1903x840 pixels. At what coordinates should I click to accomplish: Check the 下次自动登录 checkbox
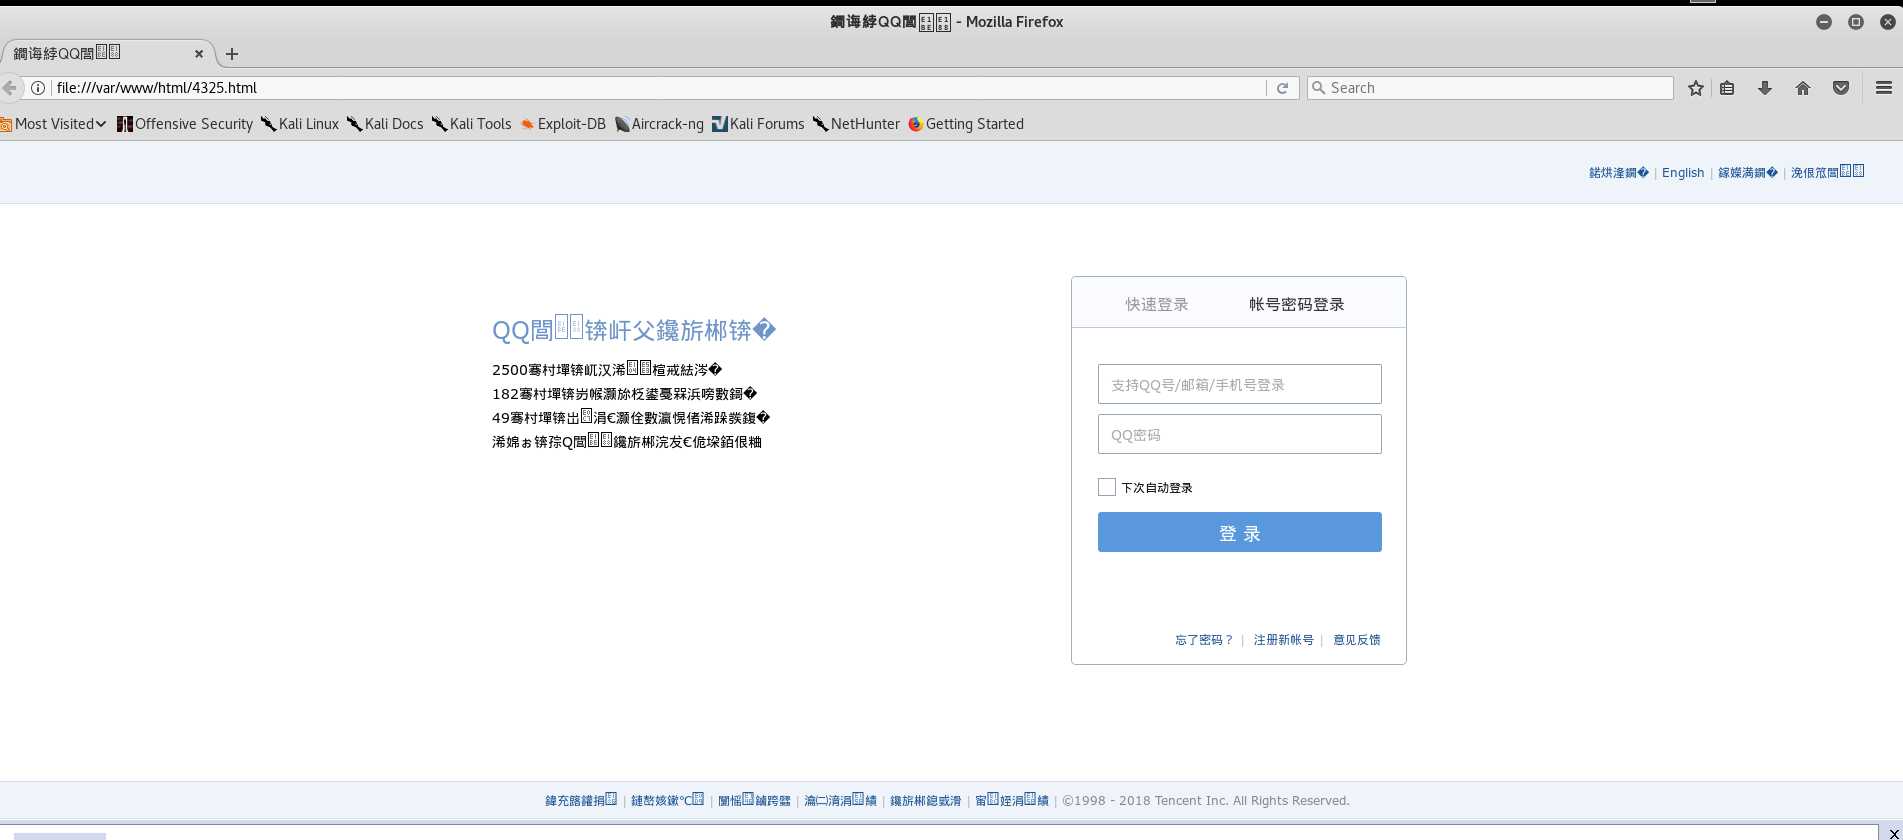pyautogui.click(x=1107, y=487)
